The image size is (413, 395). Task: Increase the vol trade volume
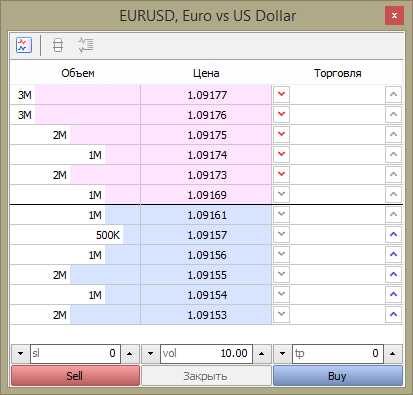pos(261,354)
